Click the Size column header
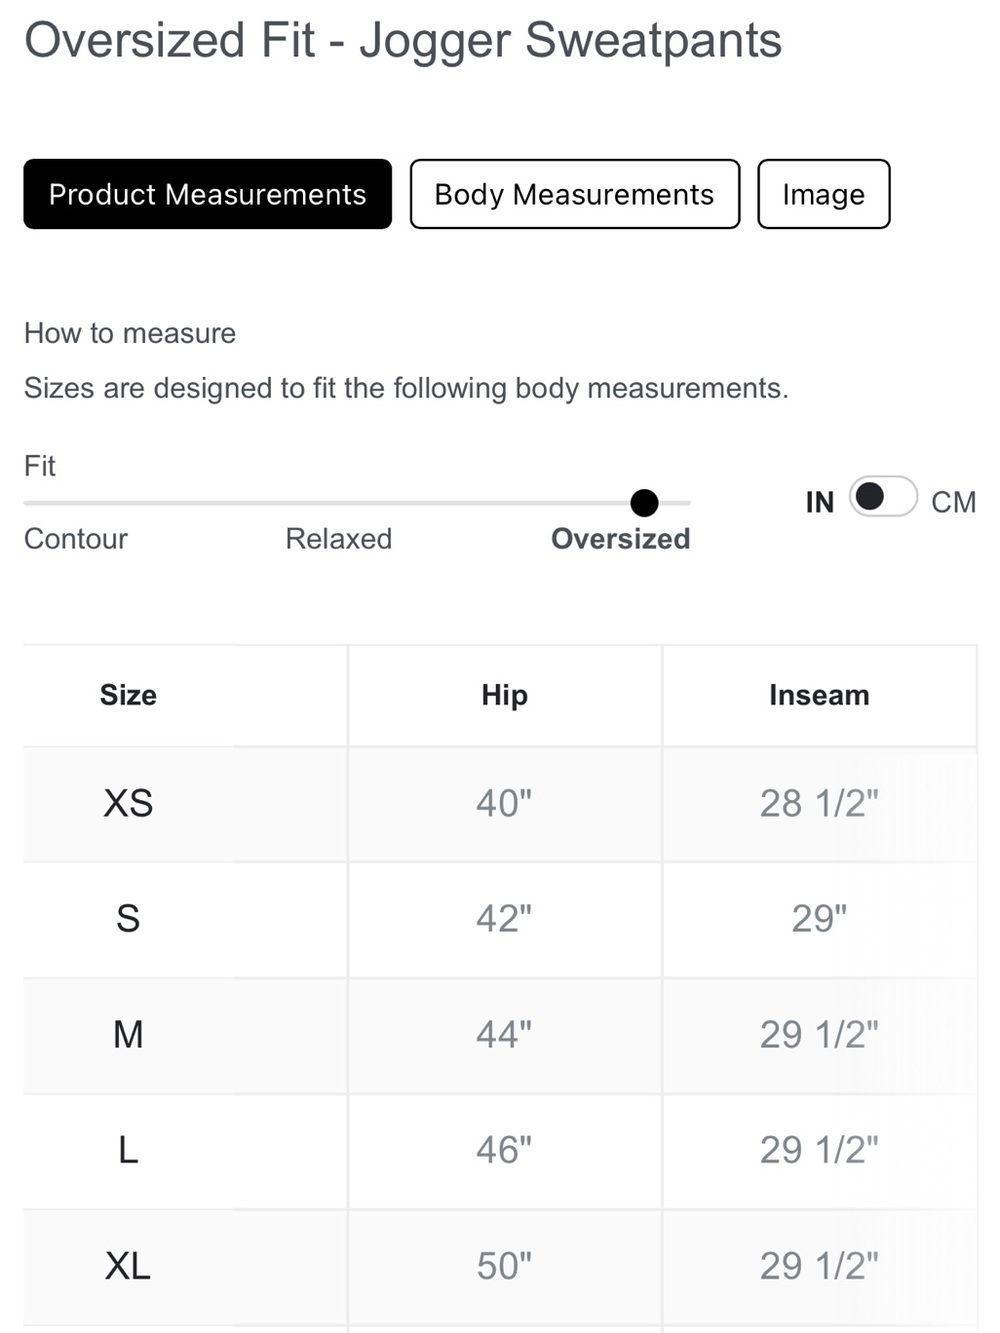1000x1333 pixels. click(x=128, y=695)
